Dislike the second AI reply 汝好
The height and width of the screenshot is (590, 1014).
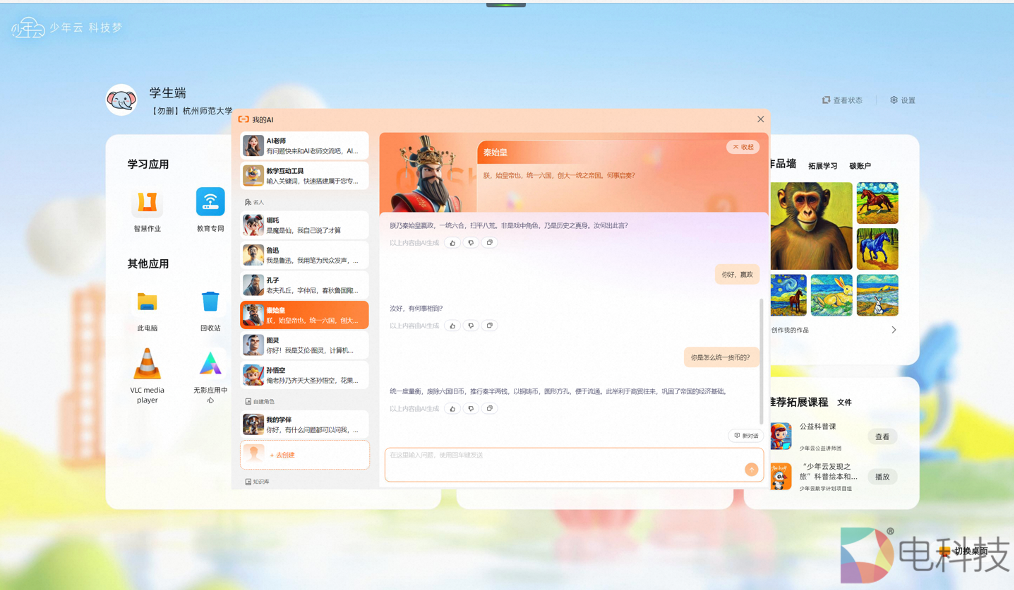click(x=471, y=325)
